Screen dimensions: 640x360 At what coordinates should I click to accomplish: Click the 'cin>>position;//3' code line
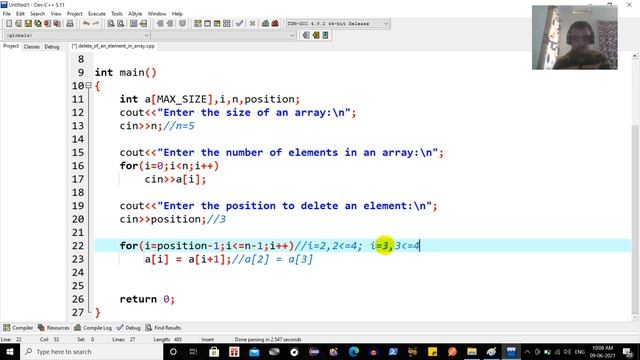172,219
